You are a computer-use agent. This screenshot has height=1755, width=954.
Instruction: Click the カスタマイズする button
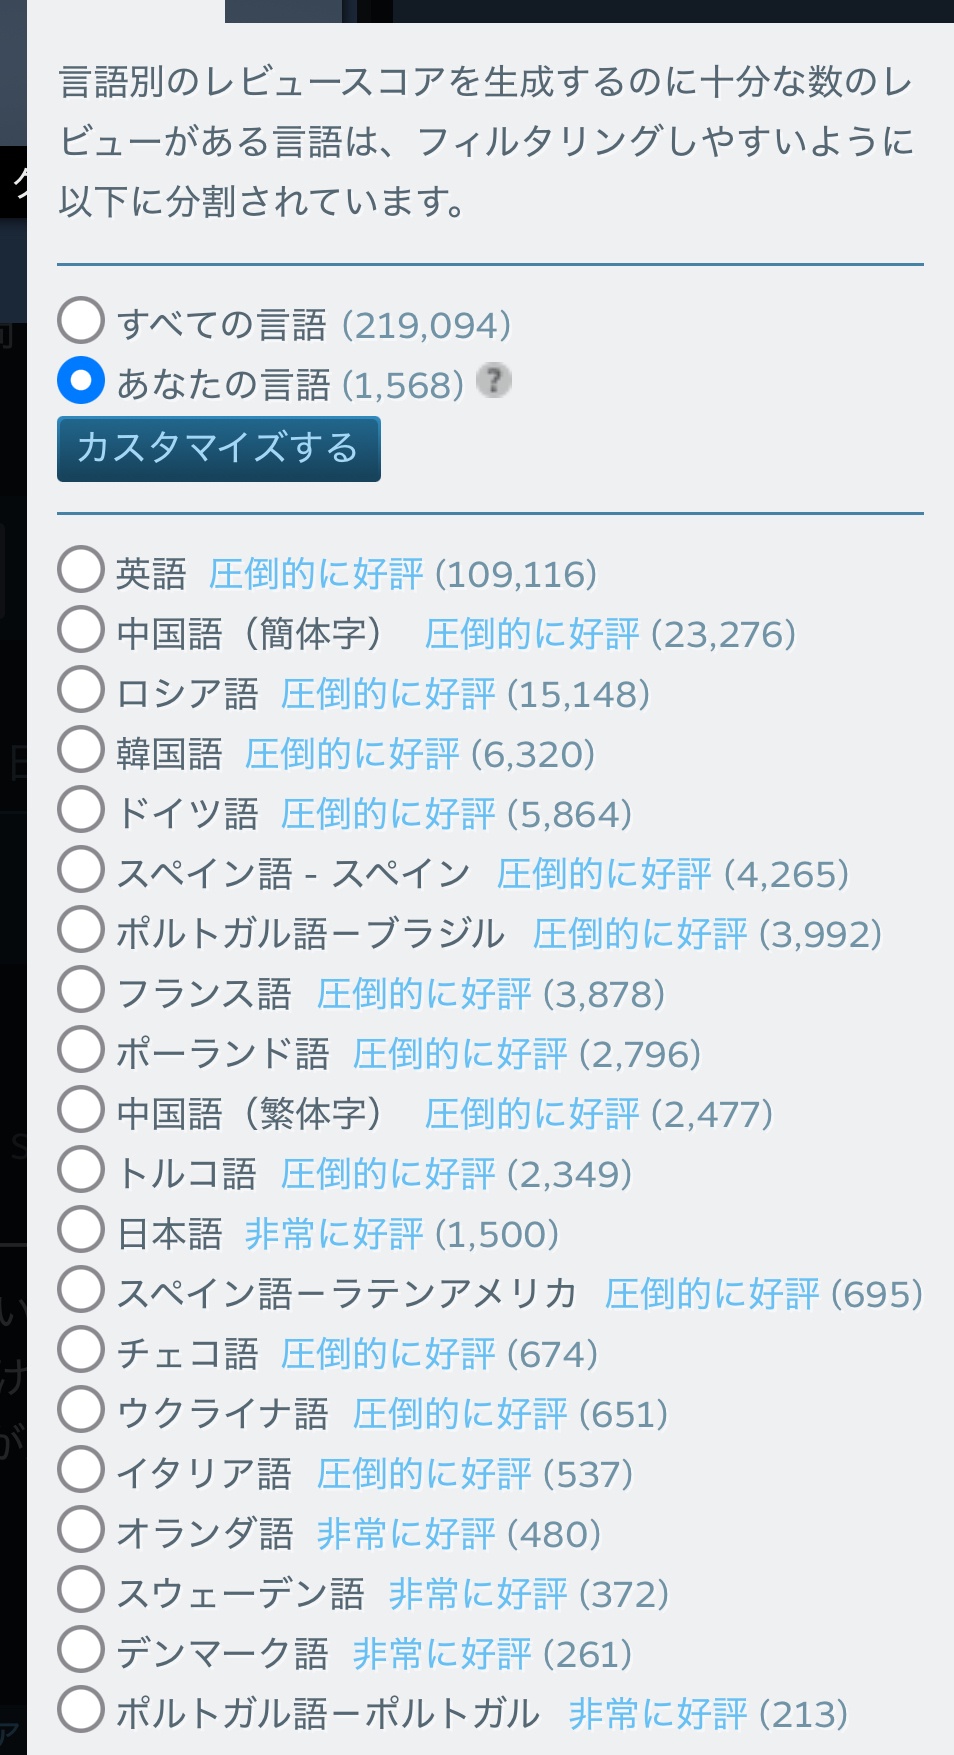pos(218,449)
